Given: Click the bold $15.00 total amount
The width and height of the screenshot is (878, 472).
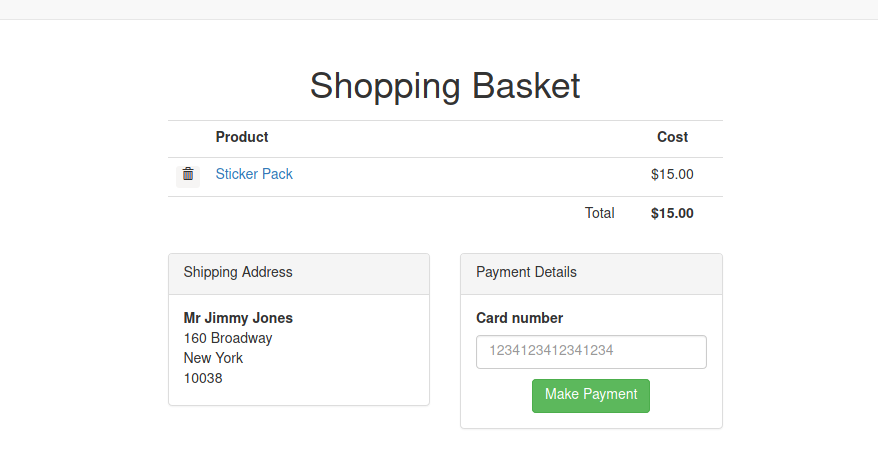Looking at the screenshot, I should click(672, 213).
